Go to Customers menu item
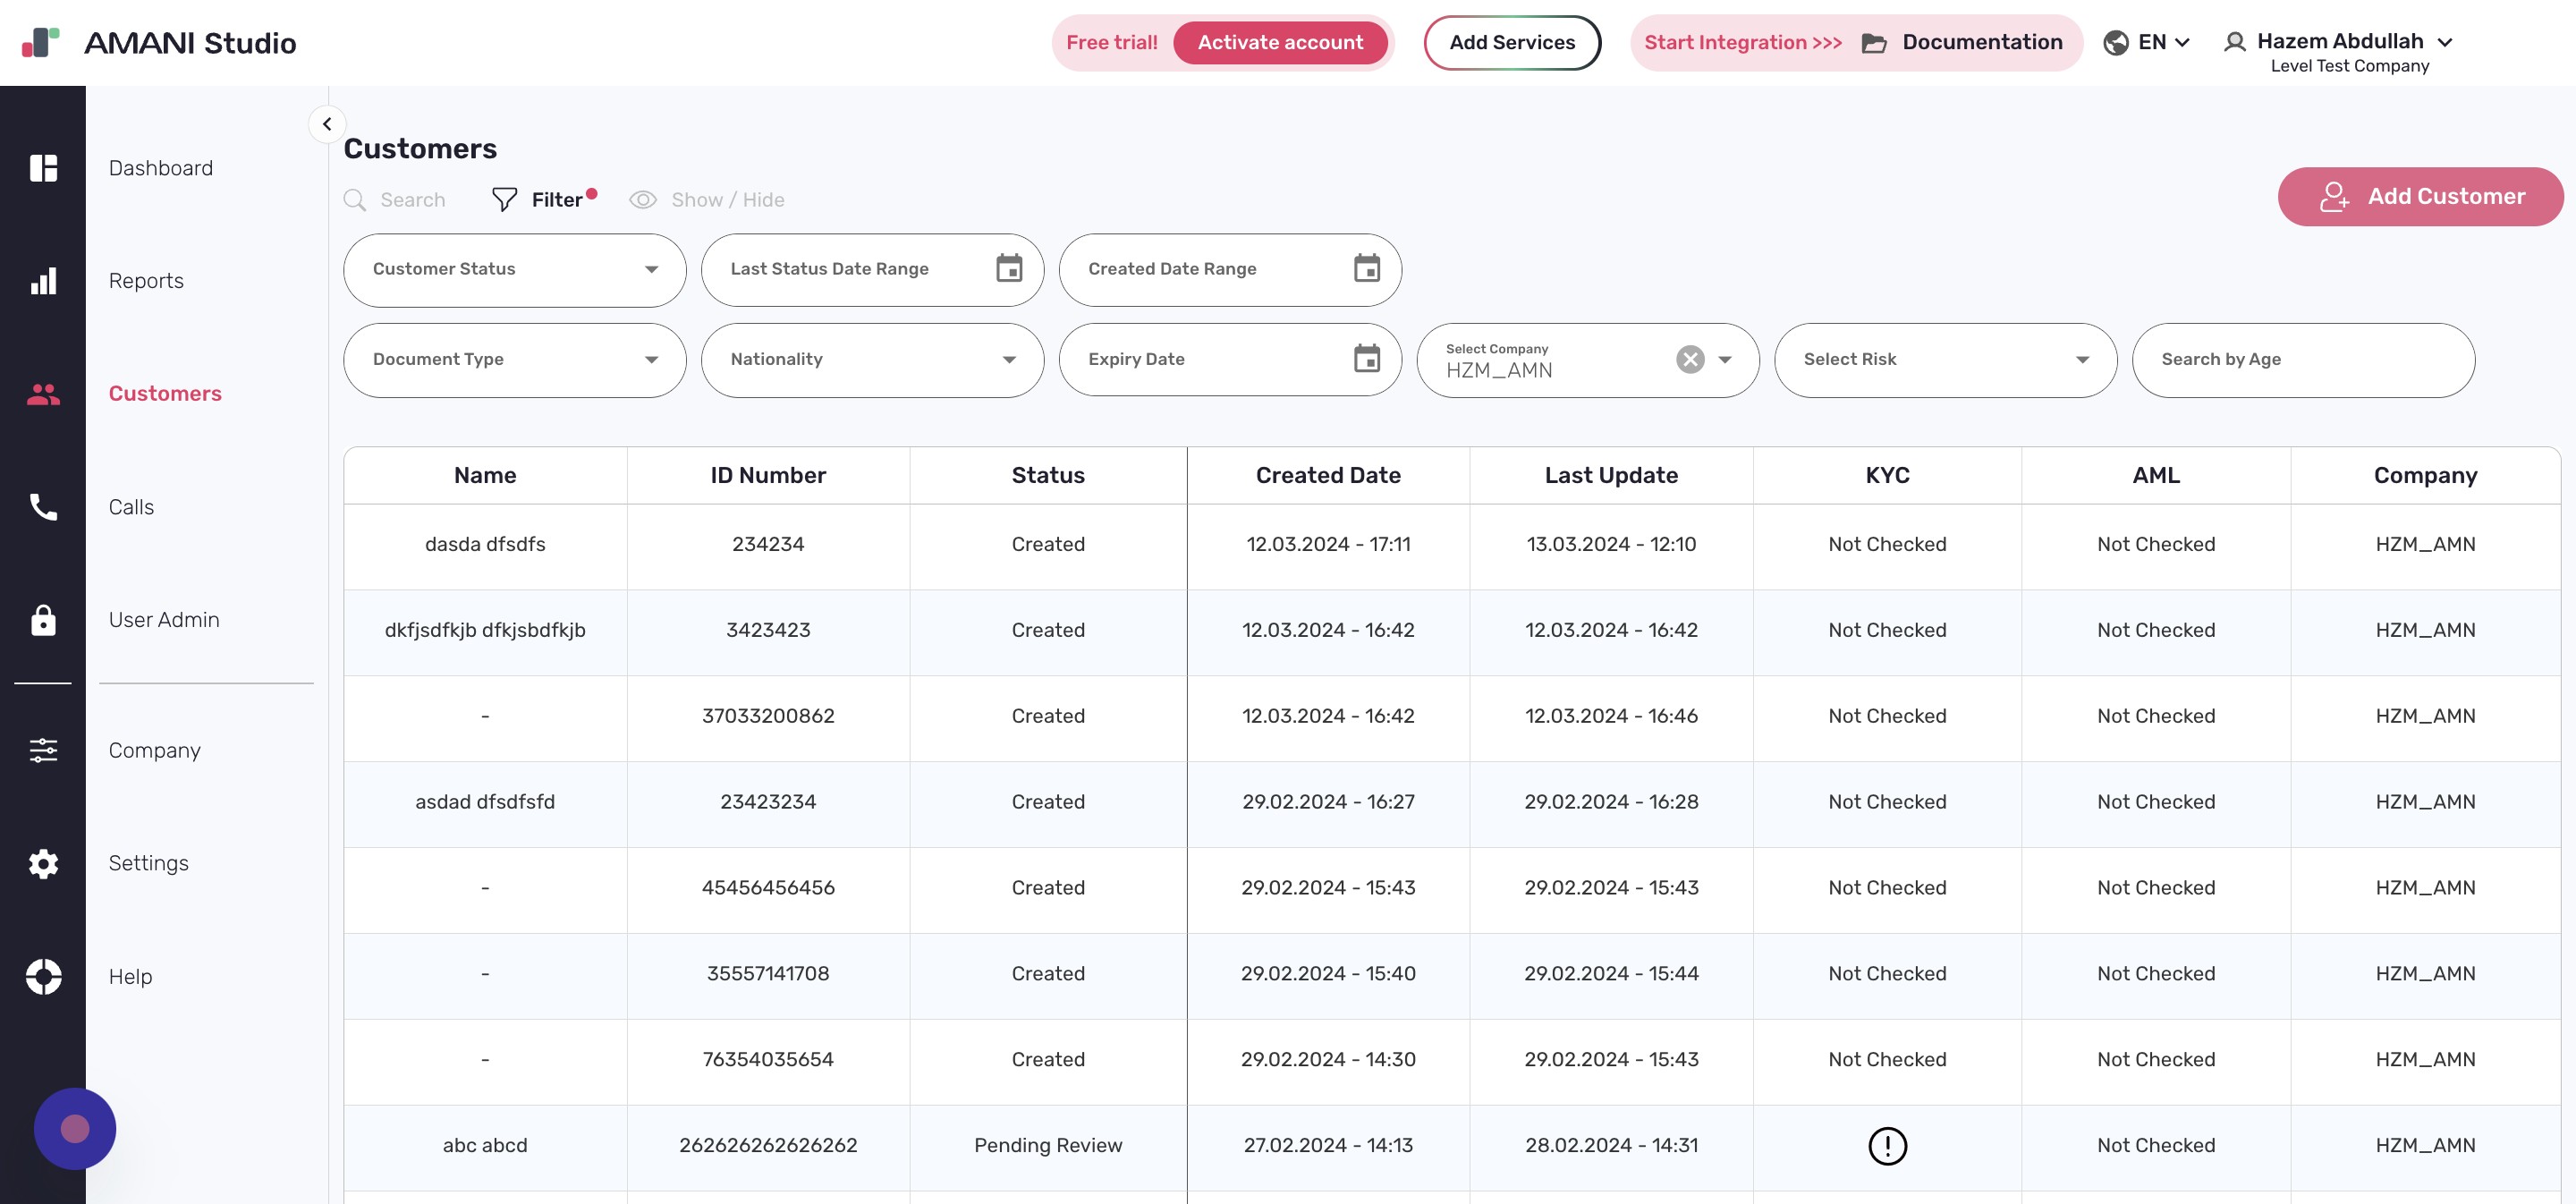2576x1204 pixels. tap(165, 394)
